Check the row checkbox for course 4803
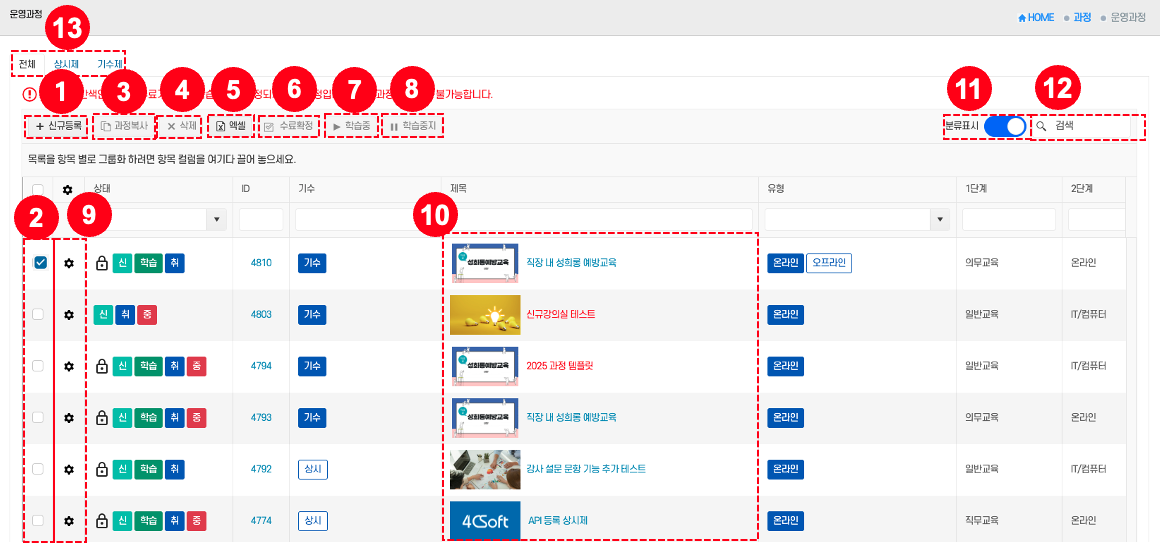 [x=39, y=315]
